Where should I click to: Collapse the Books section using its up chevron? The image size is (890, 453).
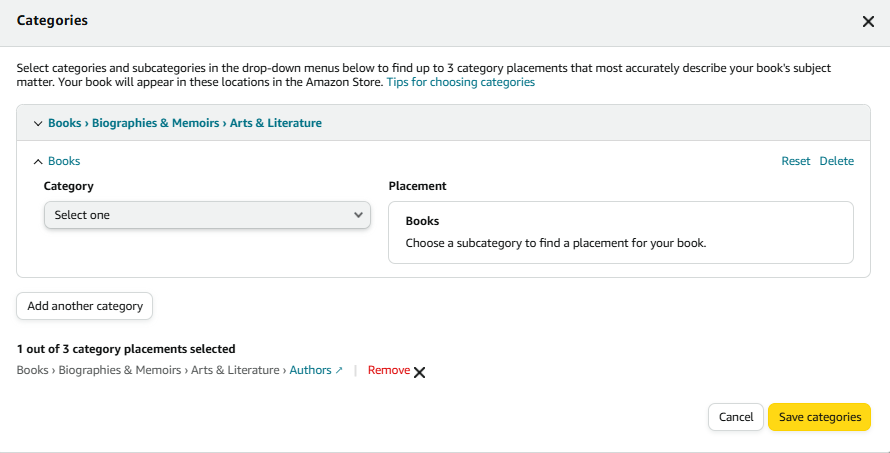click(38, 162)
